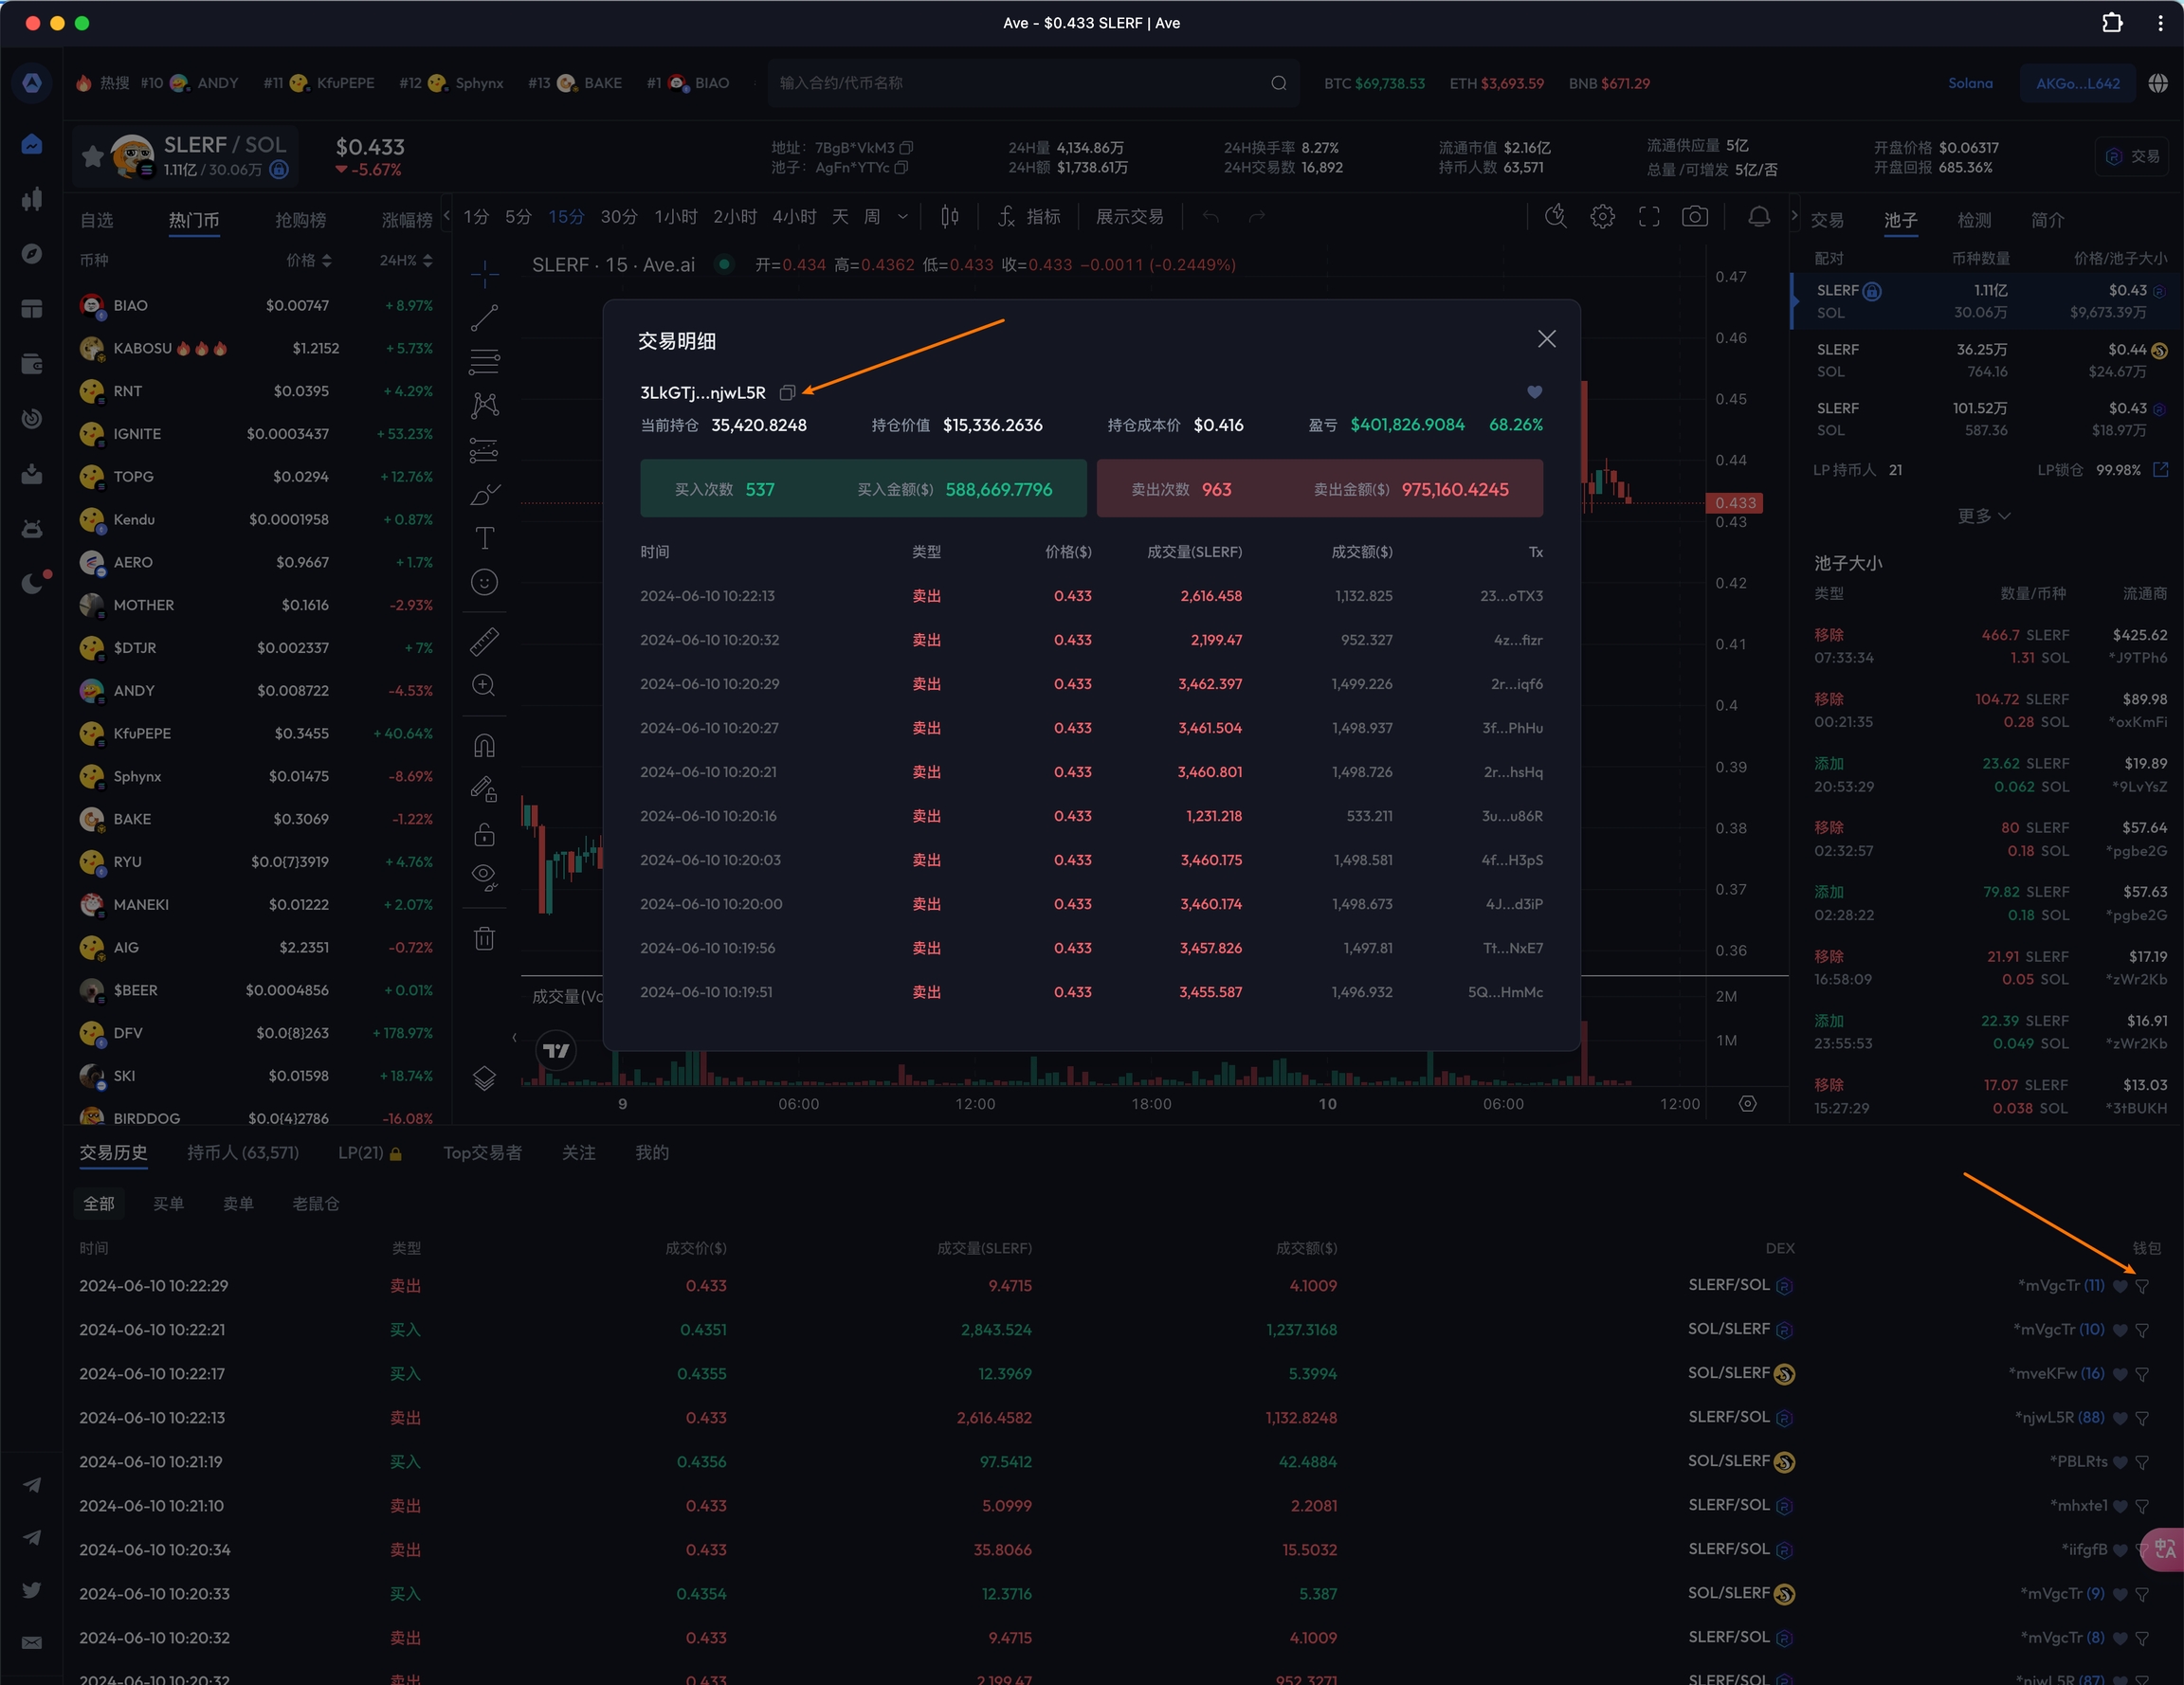Open chart settings gear icon
The width and height of the screenshot is (2184, 1685).
(1602, 217)
